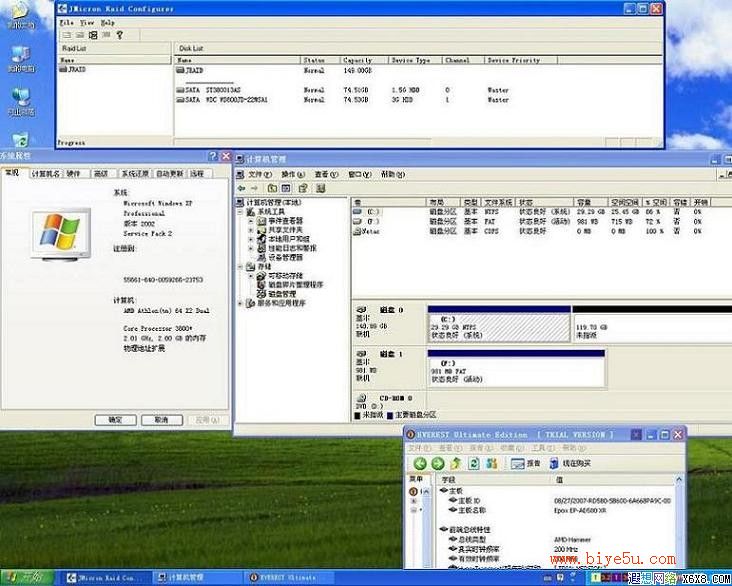Click the 确定 button
This screenshot has height=586, width=732.
coord(115,420)
